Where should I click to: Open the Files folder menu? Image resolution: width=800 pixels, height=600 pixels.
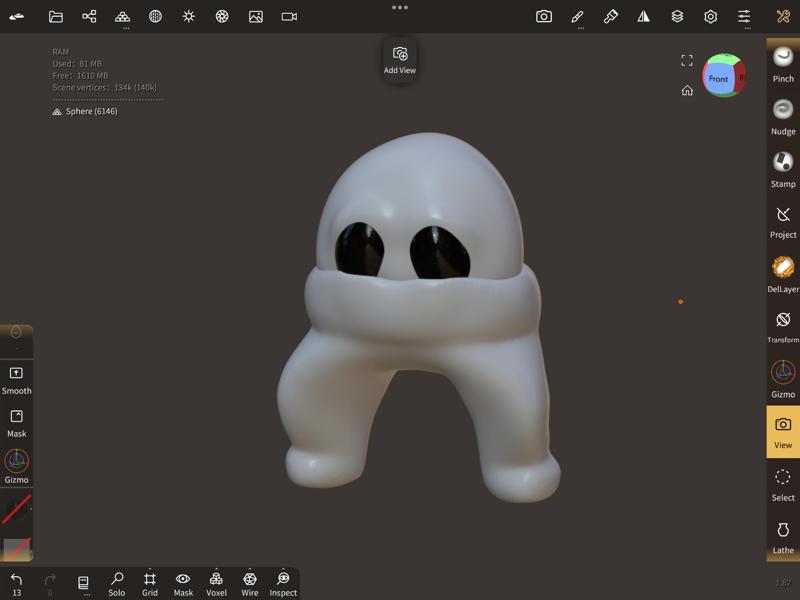click(56, 17)
